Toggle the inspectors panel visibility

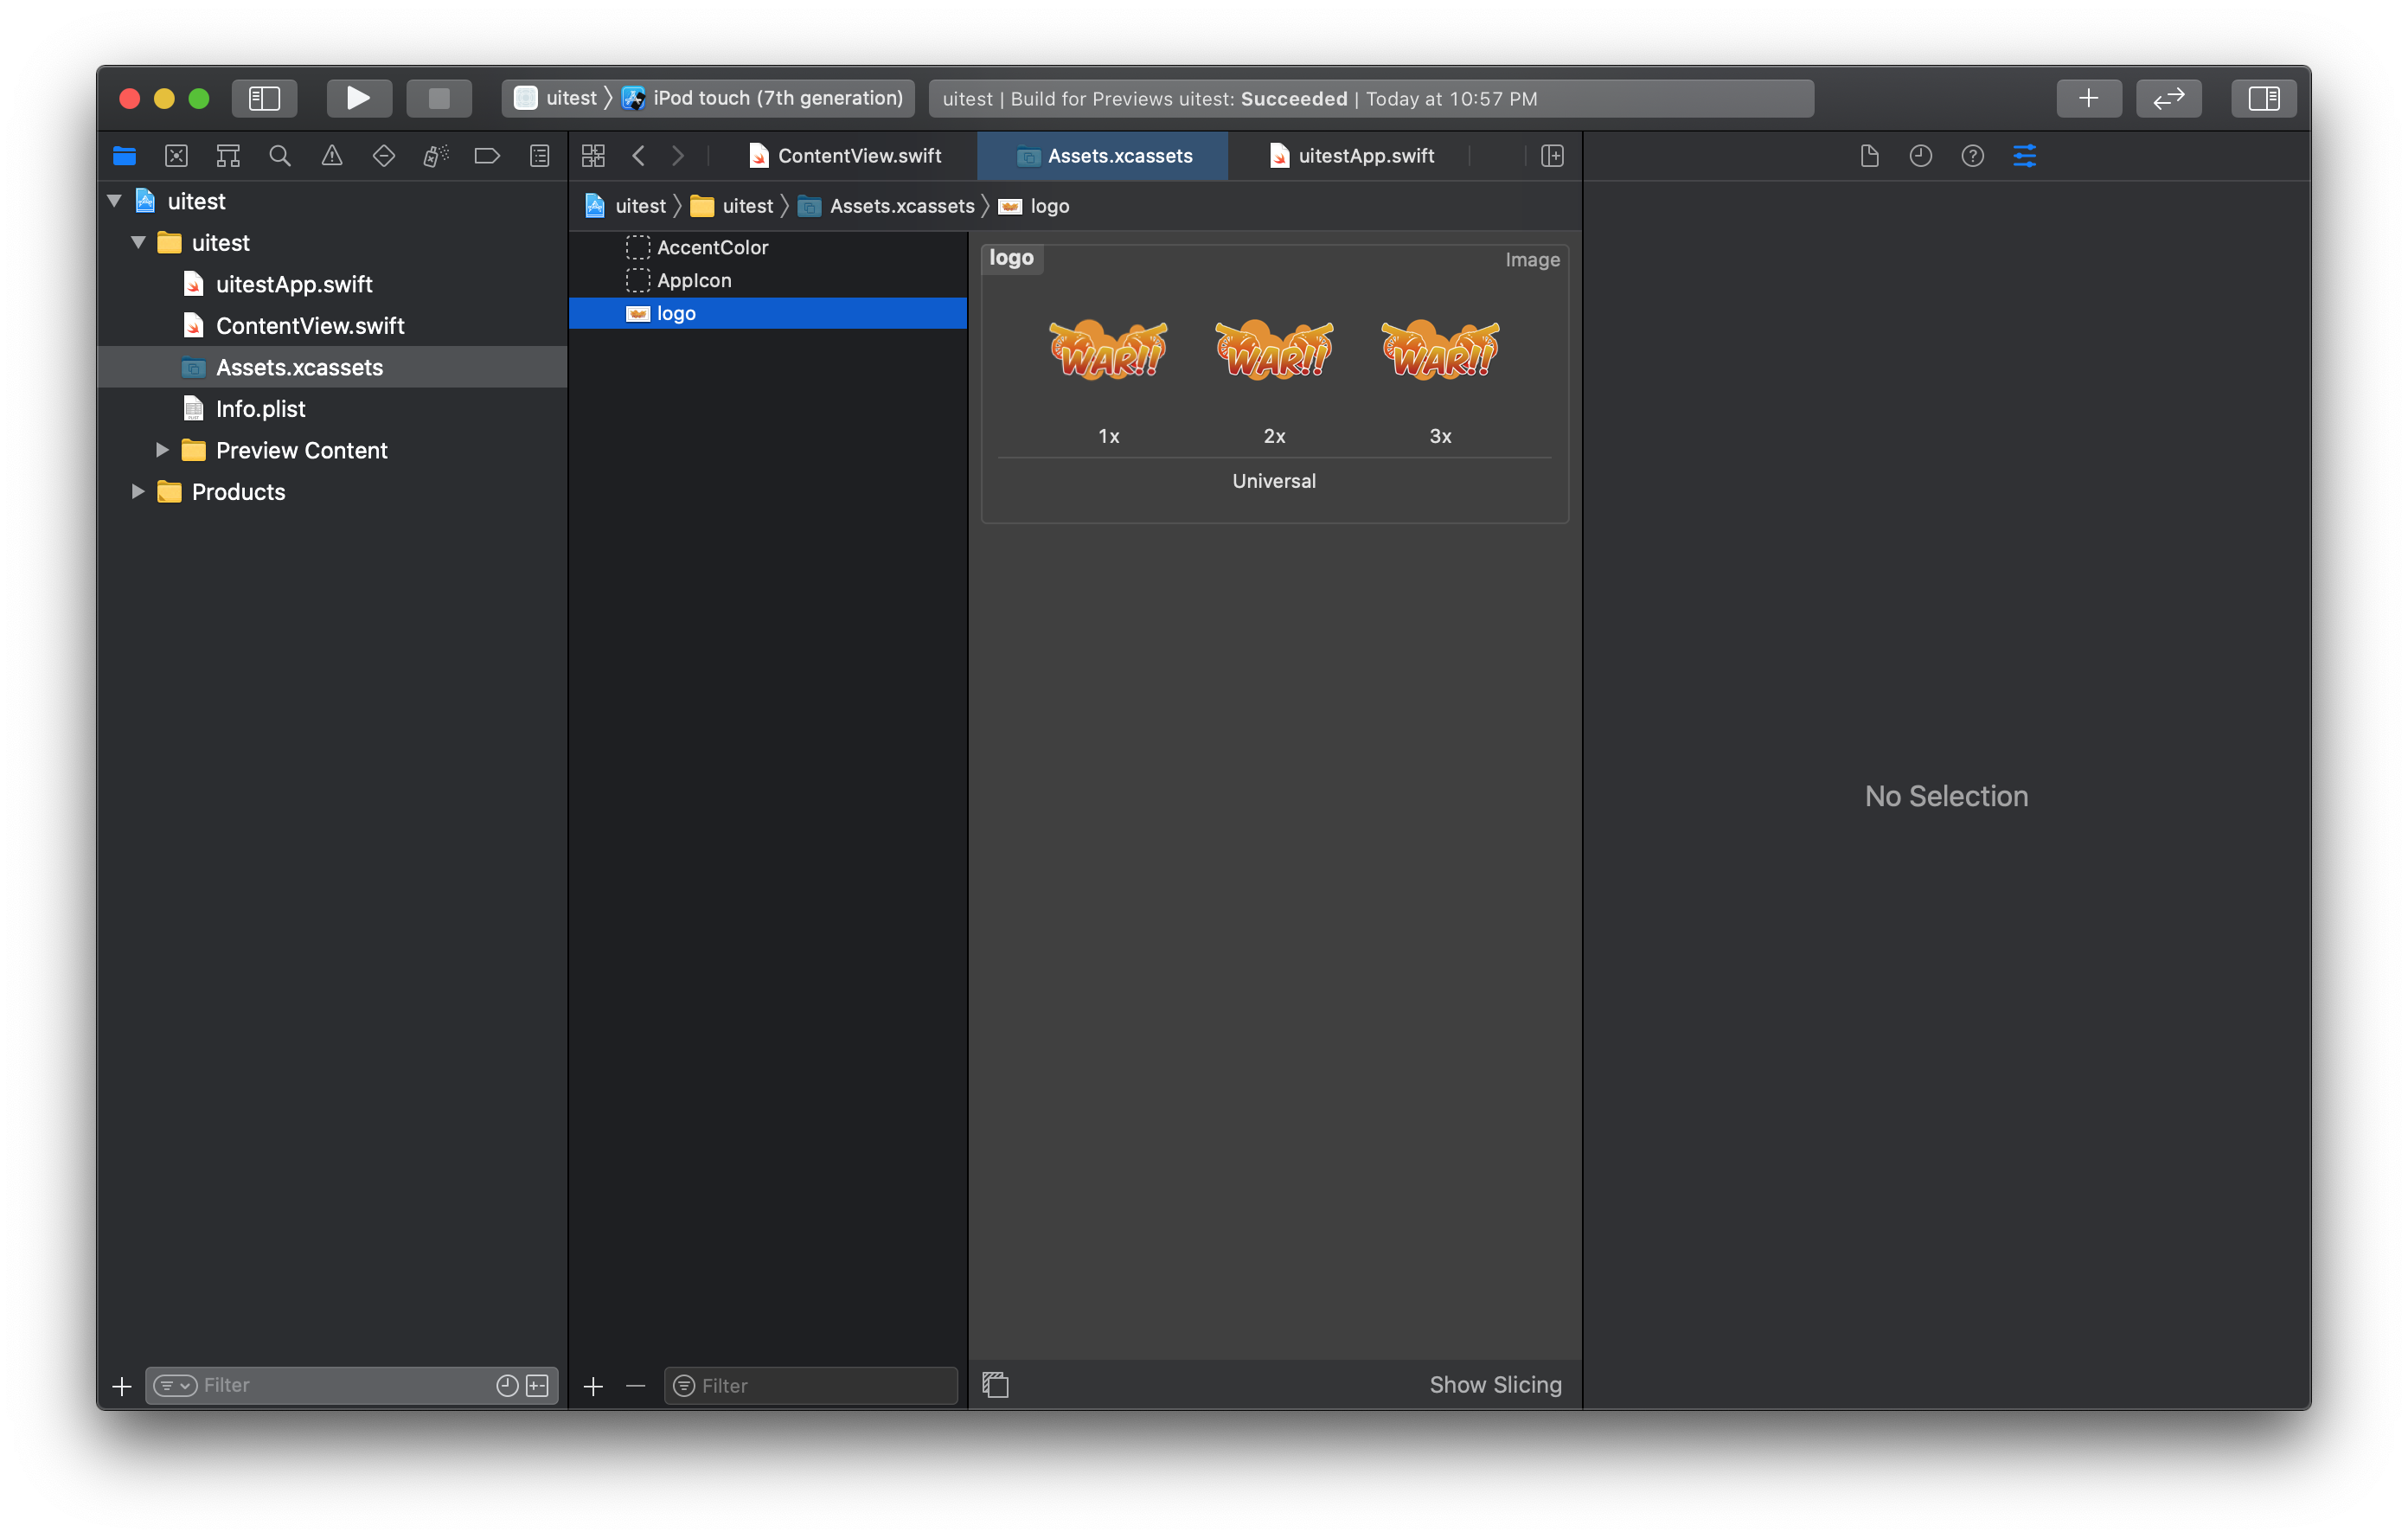tap(2263, 98)
